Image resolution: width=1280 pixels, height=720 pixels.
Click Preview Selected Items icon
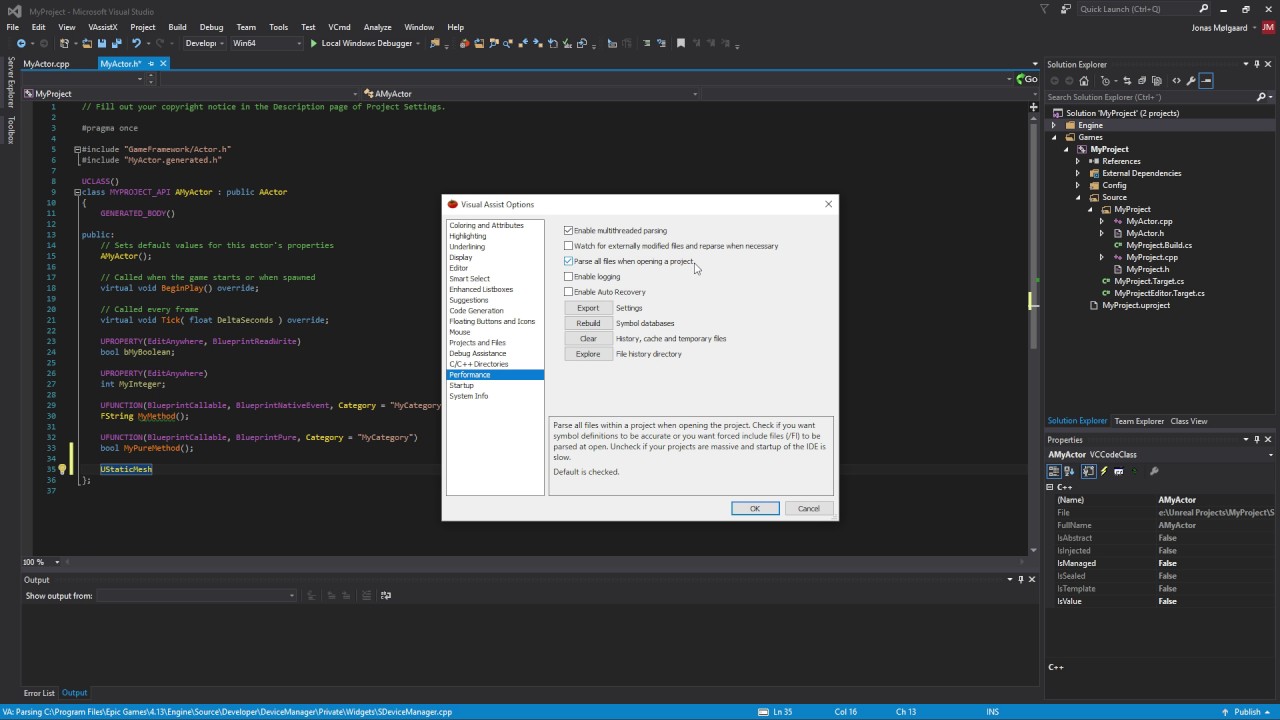(x=1206, y=81)
